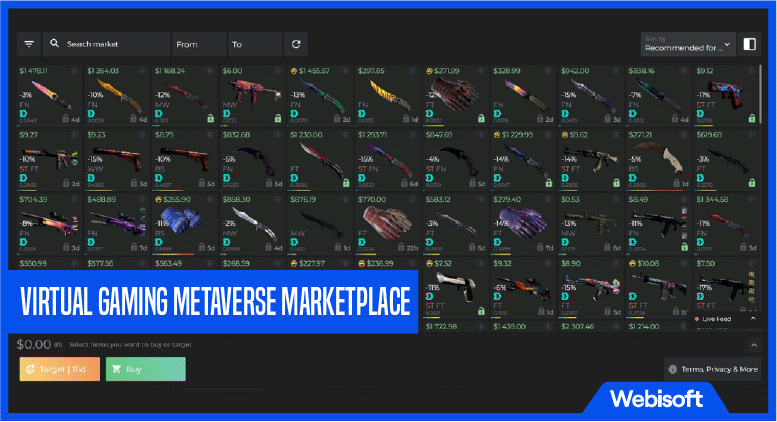Image resolution: width=777 pixels, height=422 pixels.
Task: Expand the Live Feed panel
Action: (x=753, y=318)
